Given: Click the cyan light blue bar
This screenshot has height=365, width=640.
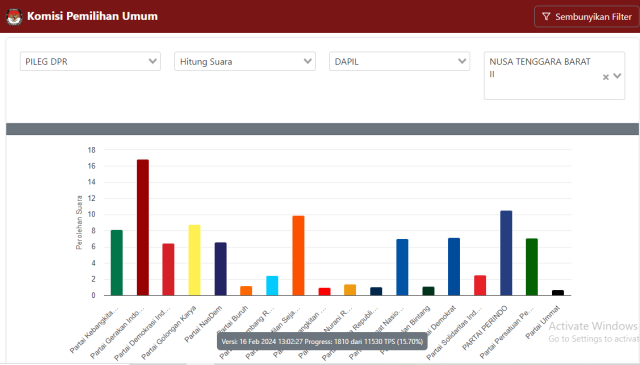Looking at the screenshot, I should coord(272,286).
